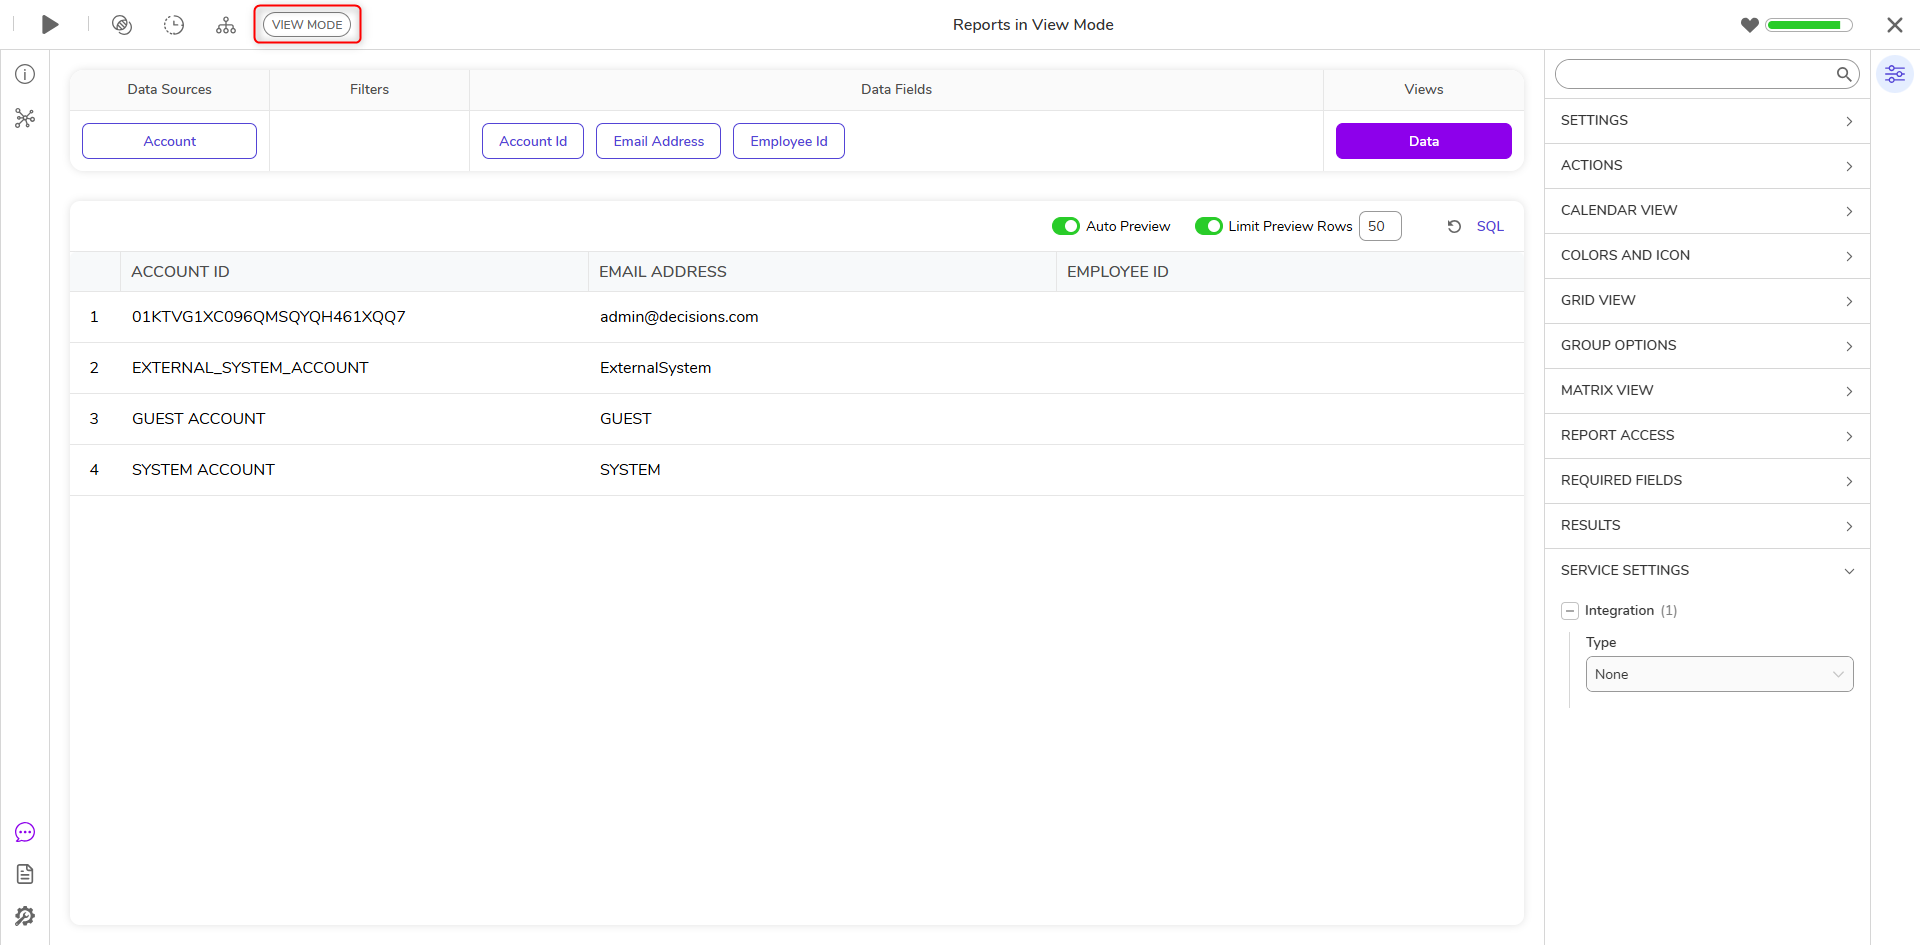Expand the COLORS AND ICON section
The image size is (1920, 945).
pos(1706,256)
